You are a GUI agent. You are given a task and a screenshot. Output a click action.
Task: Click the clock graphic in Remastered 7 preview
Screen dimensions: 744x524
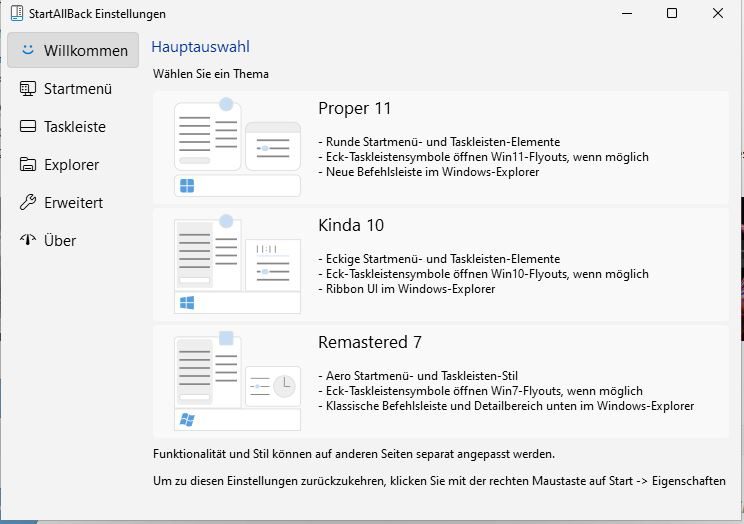pos(284,386)
